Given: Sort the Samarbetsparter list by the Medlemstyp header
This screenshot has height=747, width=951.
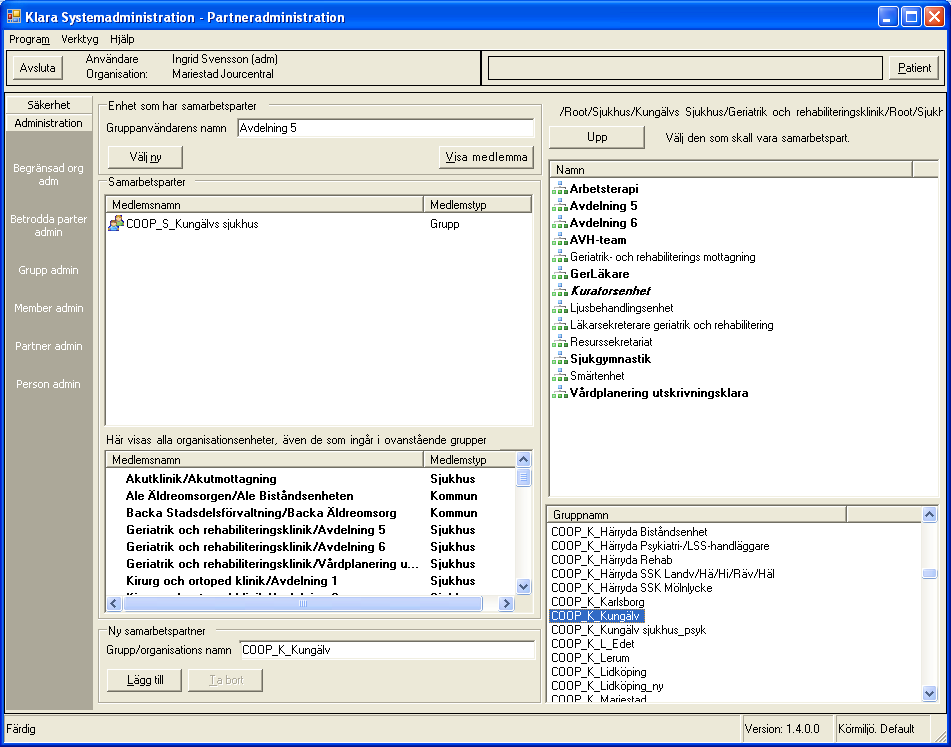Looking at the screenshot, I should pos(477,205).
